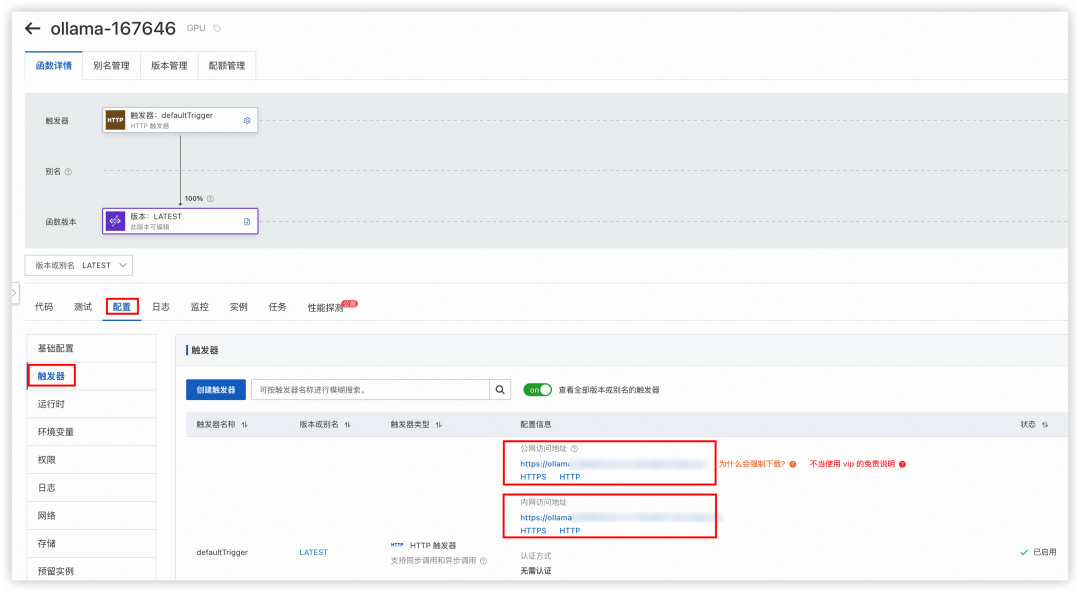Screen dimensions: 1080x592
Task: Switch to 函数详情 tab
Action: click(x=54, y=65)
